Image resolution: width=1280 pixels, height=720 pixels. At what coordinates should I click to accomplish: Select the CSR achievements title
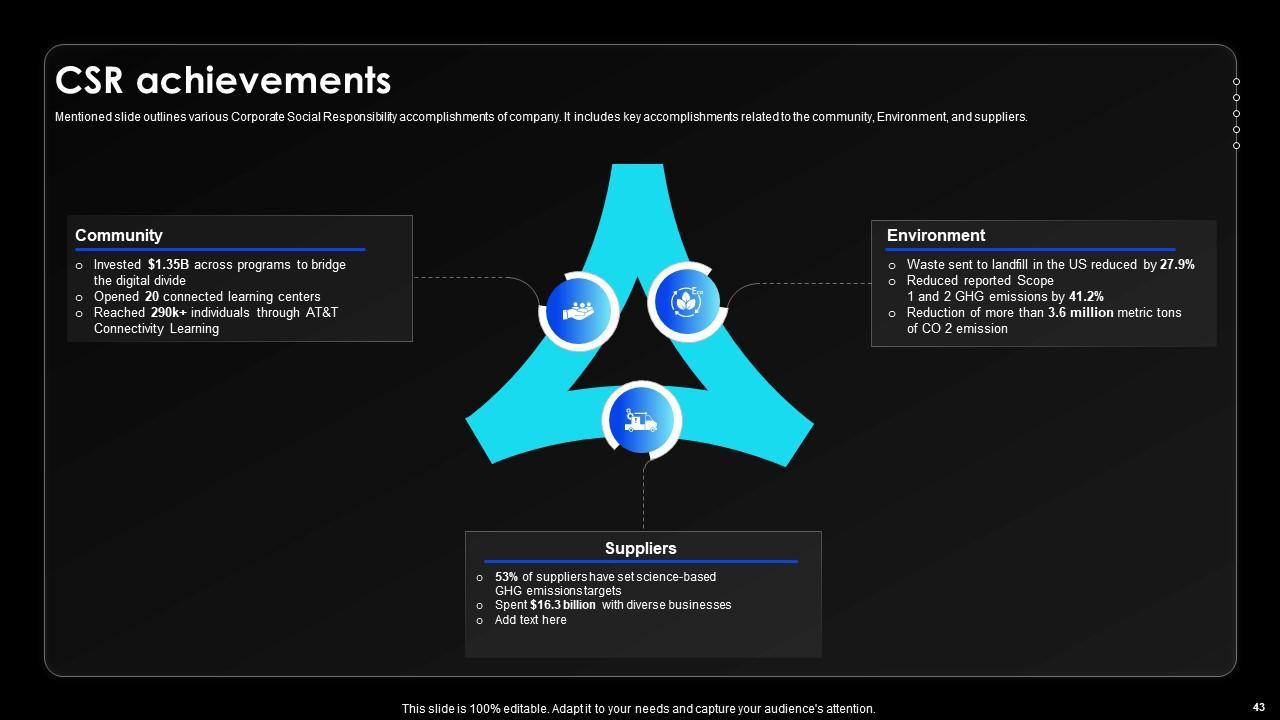coord(223,80)
